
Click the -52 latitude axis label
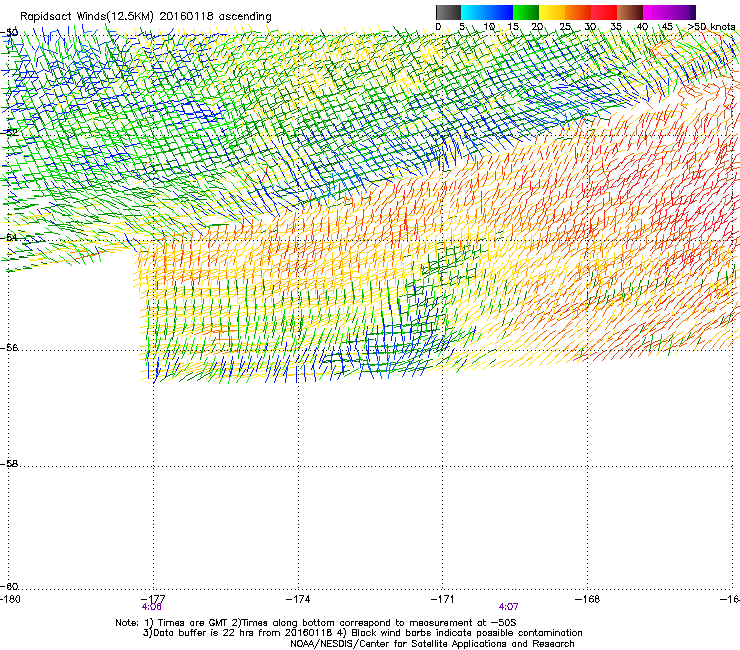click(9, 132)
